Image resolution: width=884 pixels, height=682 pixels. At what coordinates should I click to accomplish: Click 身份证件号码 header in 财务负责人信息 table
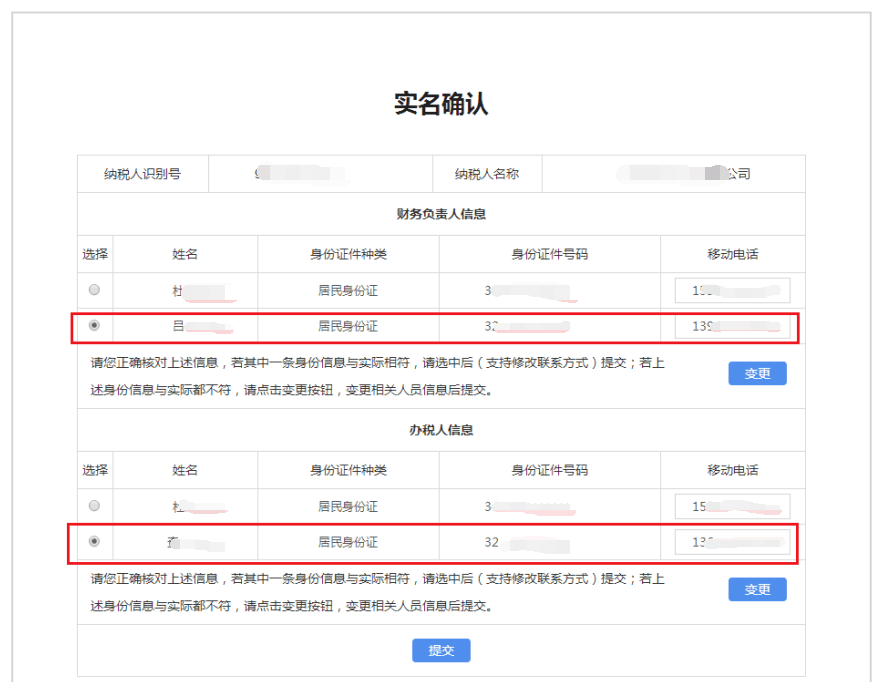550,254
